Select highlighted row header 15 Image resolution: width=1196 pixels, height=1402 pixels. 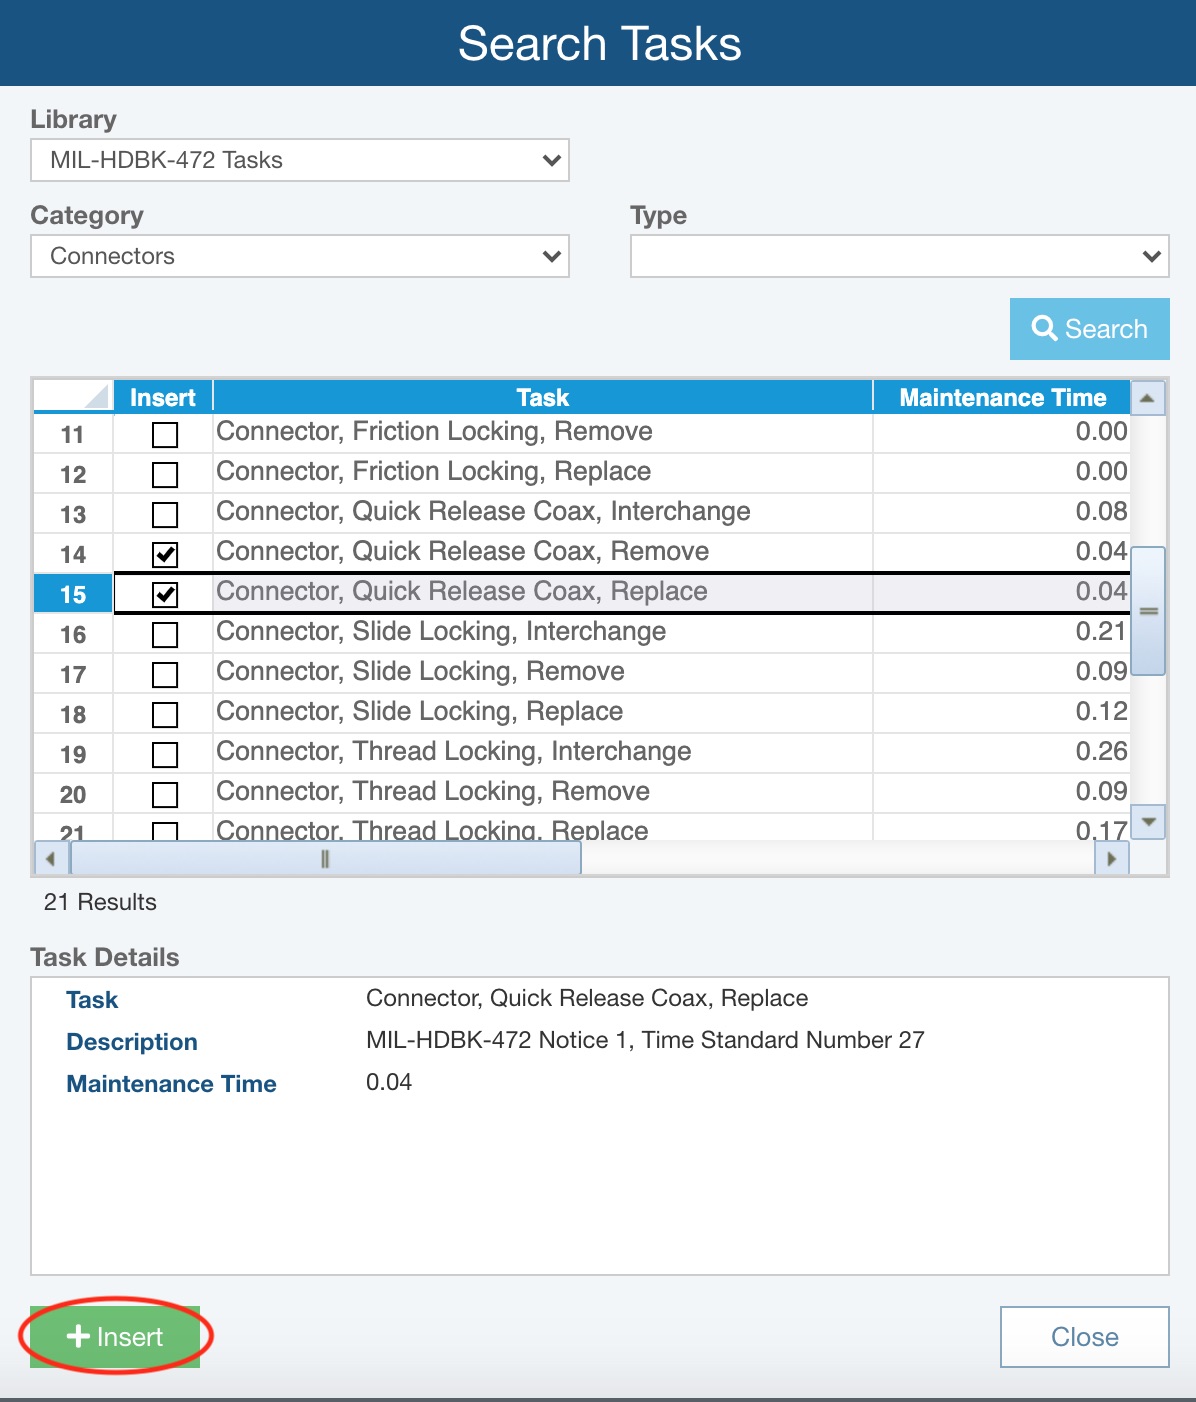click(x=73, y=594)
